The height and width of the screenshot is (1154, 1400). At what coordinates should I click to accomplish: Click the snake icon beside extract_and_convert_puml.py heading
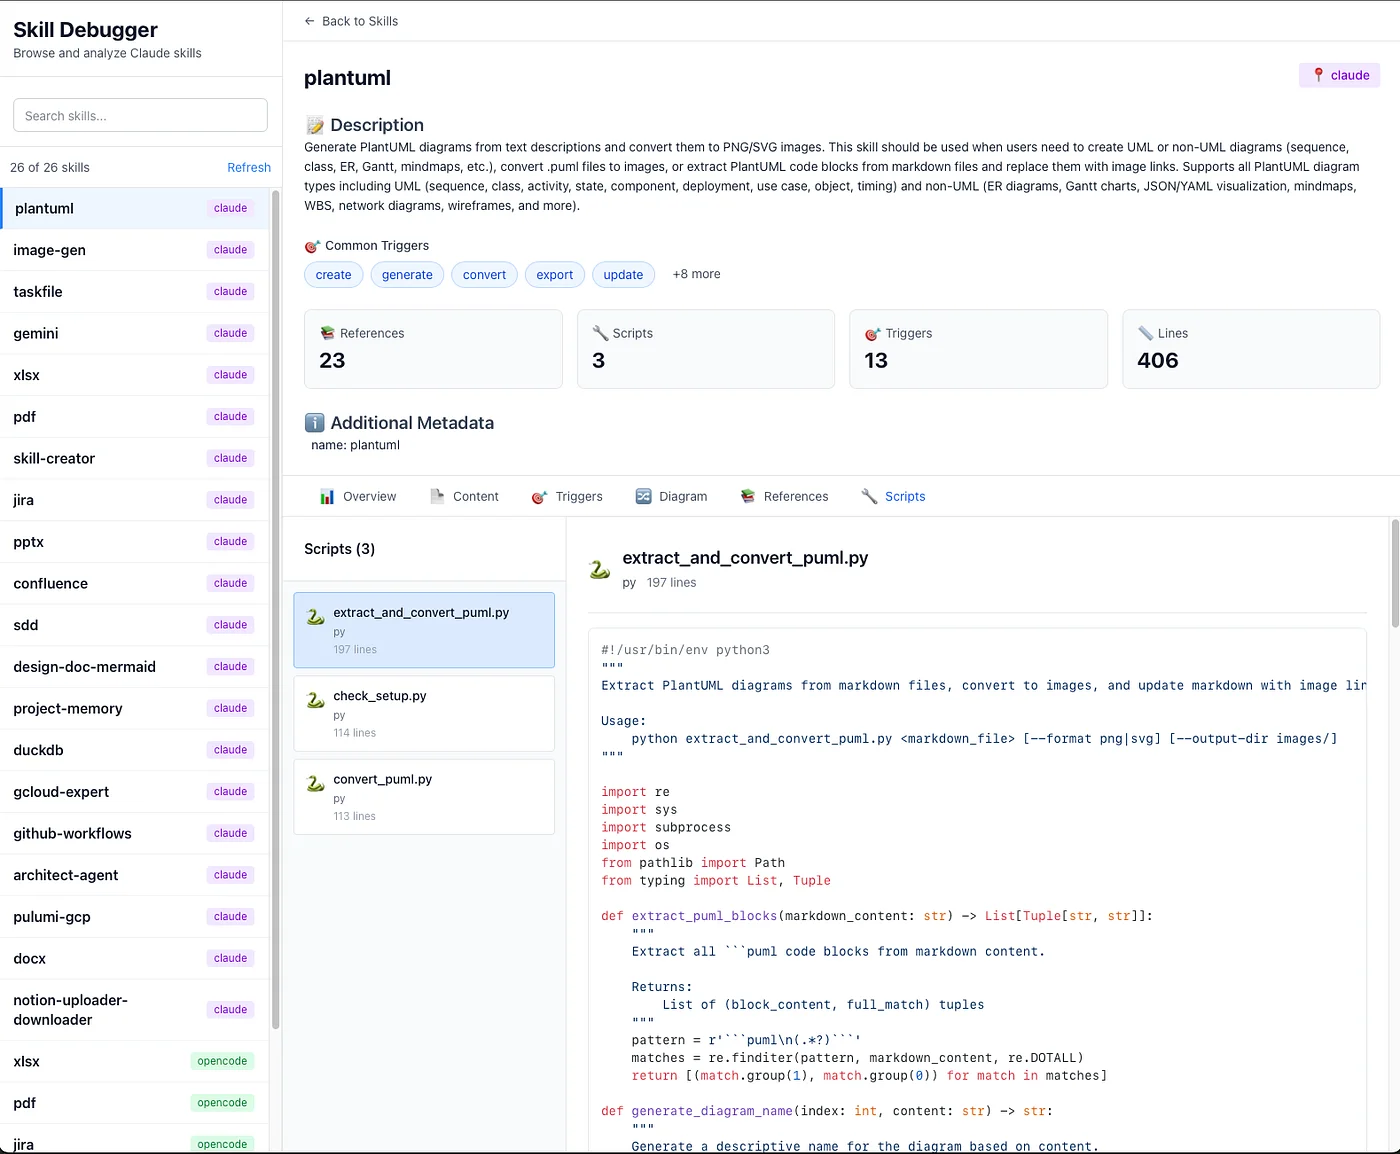click(x=599, y=568)
